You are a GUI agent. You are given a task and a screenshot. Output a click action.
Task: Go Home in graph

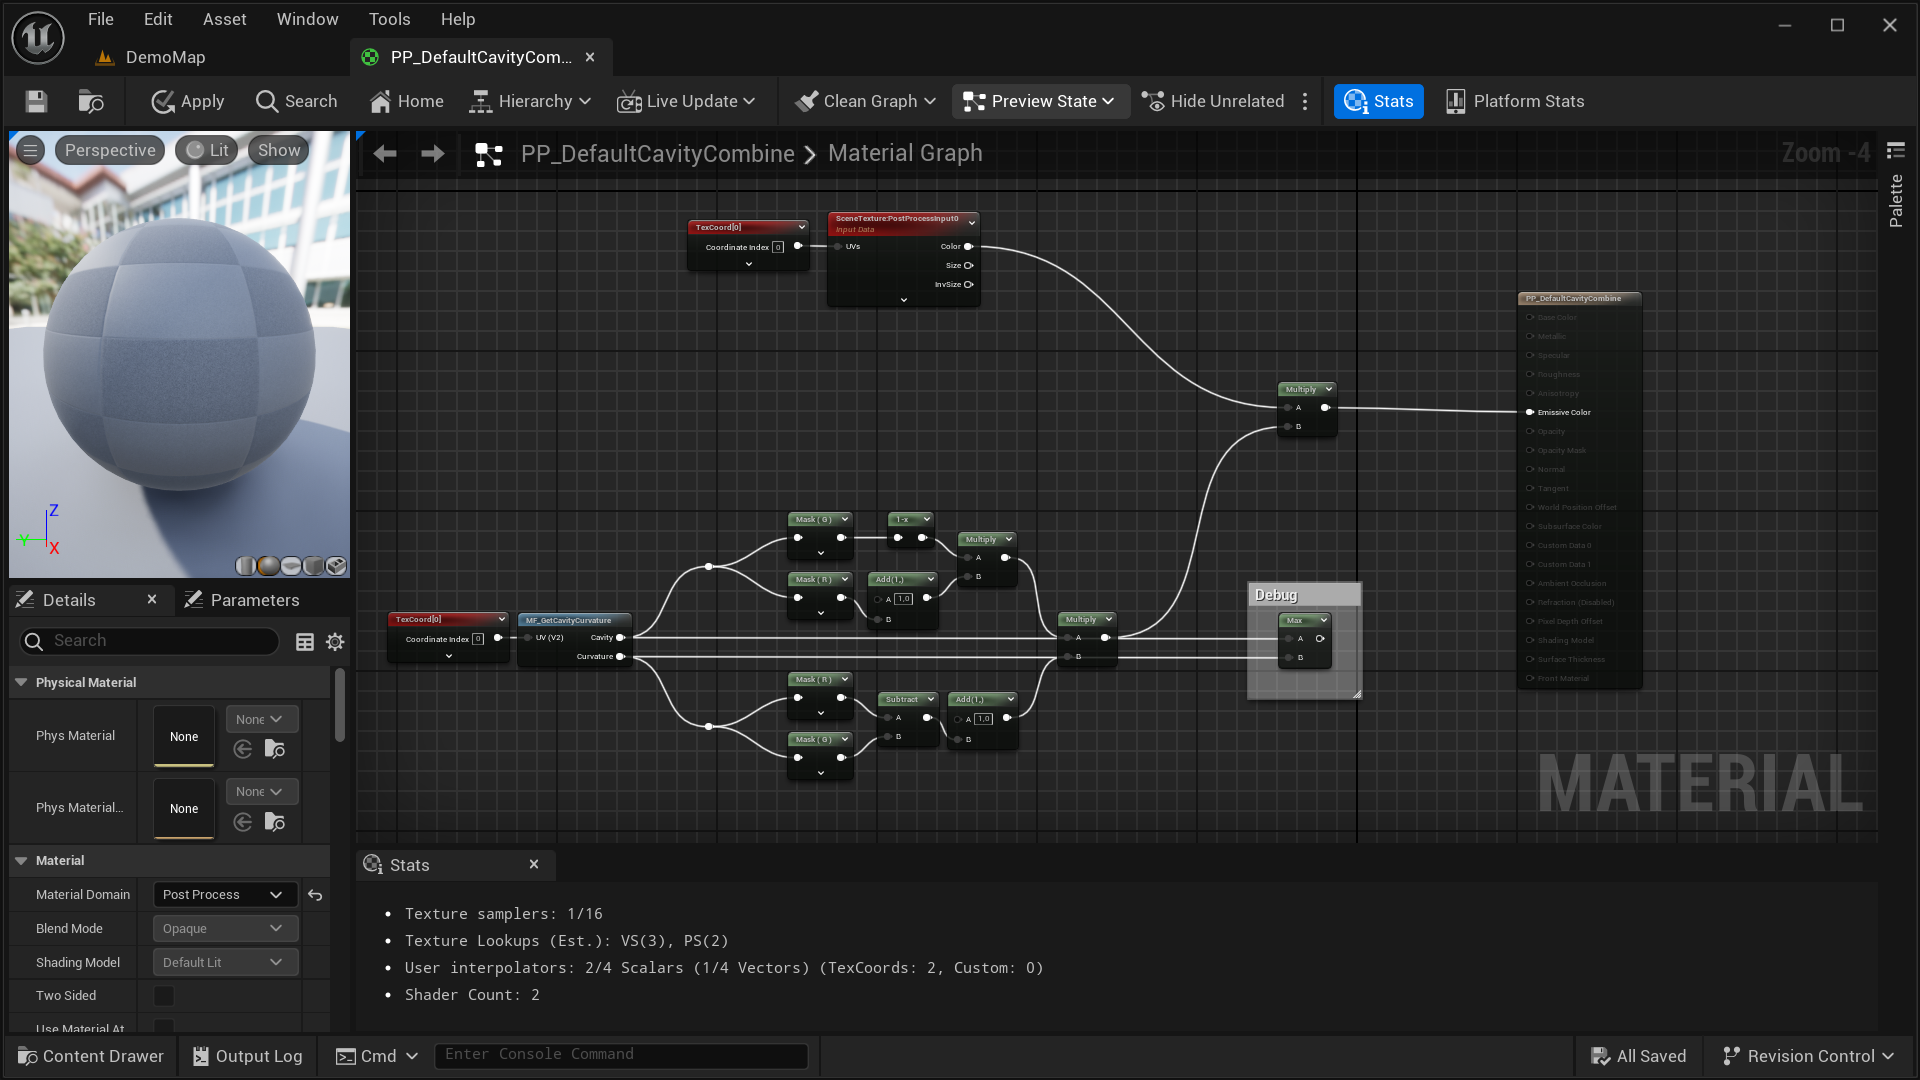point(406,101)
